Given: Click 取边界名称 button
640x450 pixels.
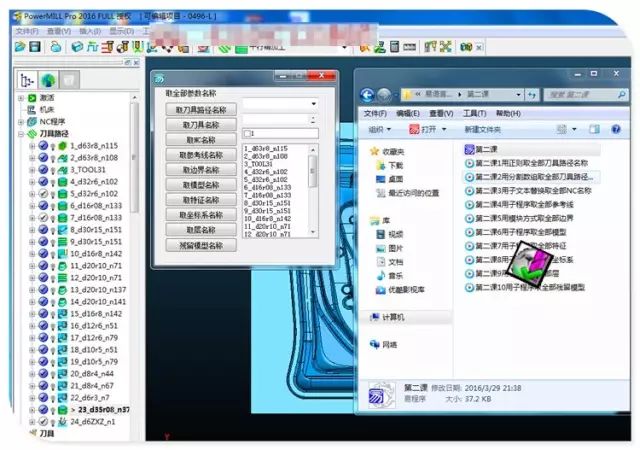Looking at the screenshot, I should [201, 170].
